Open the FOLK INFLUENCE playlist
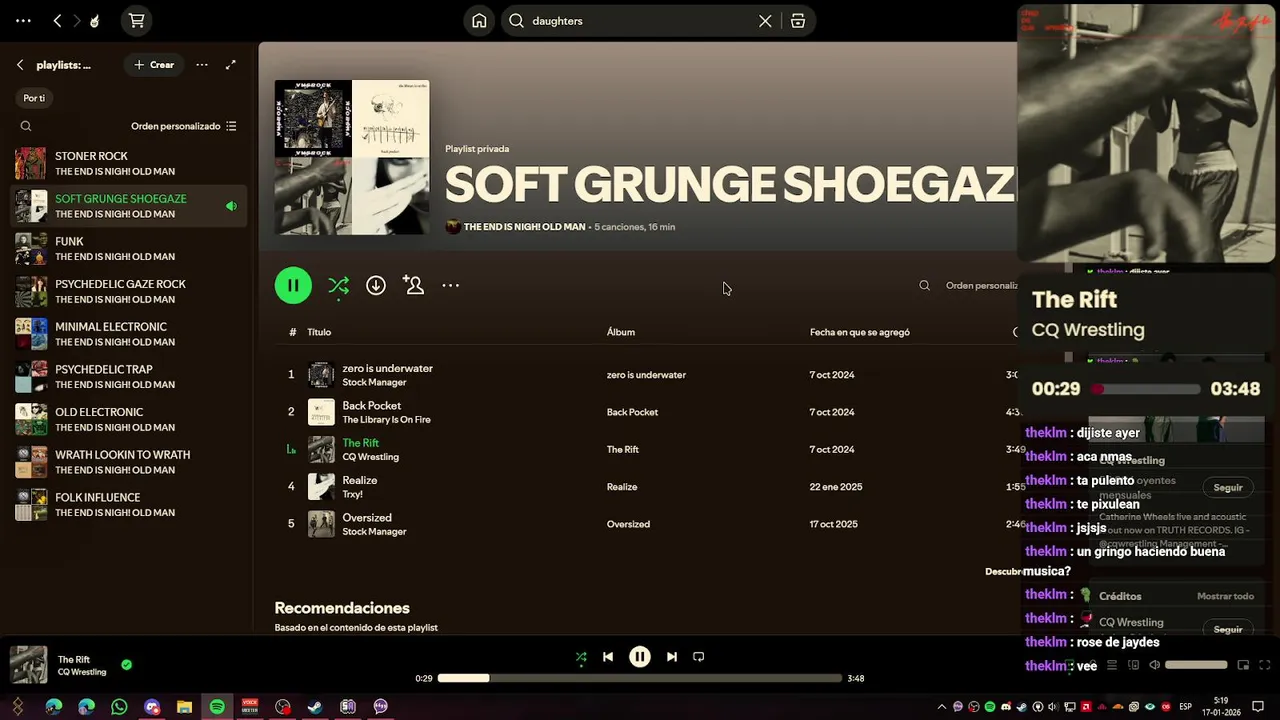1280x720 pixels. (x=130, y=505)
